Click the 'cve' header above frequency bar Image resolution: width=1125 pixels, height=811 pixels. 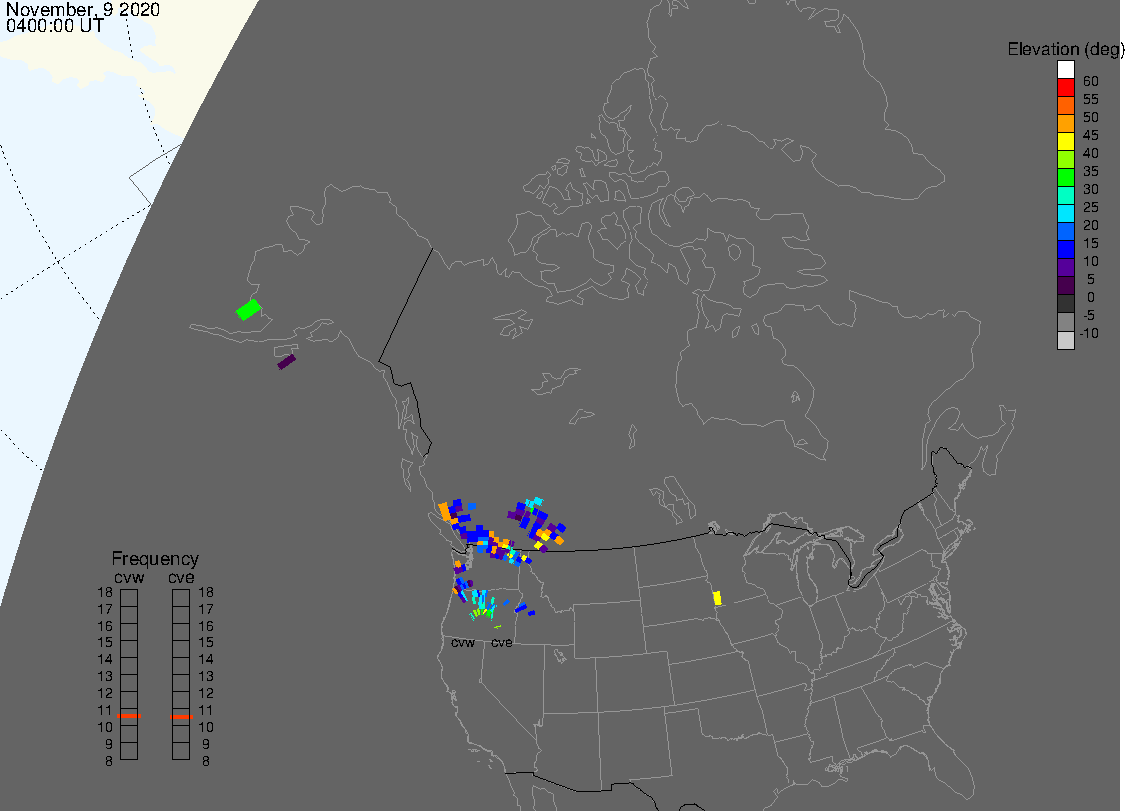(182, 578)
